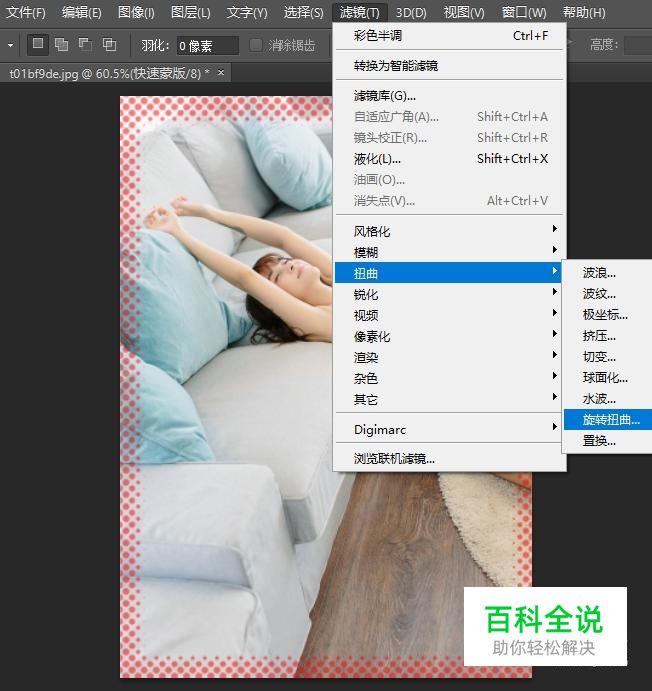This screenshot has width=652, height=691.
Task: Click the 高度 height input field
Action: 638,45
